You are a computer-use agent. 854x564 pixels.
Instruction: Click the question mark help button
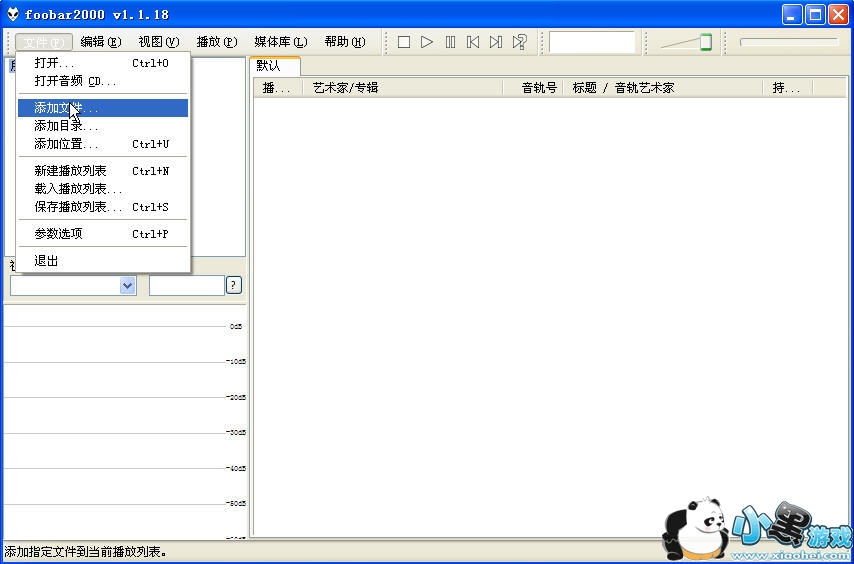point(234,286)
